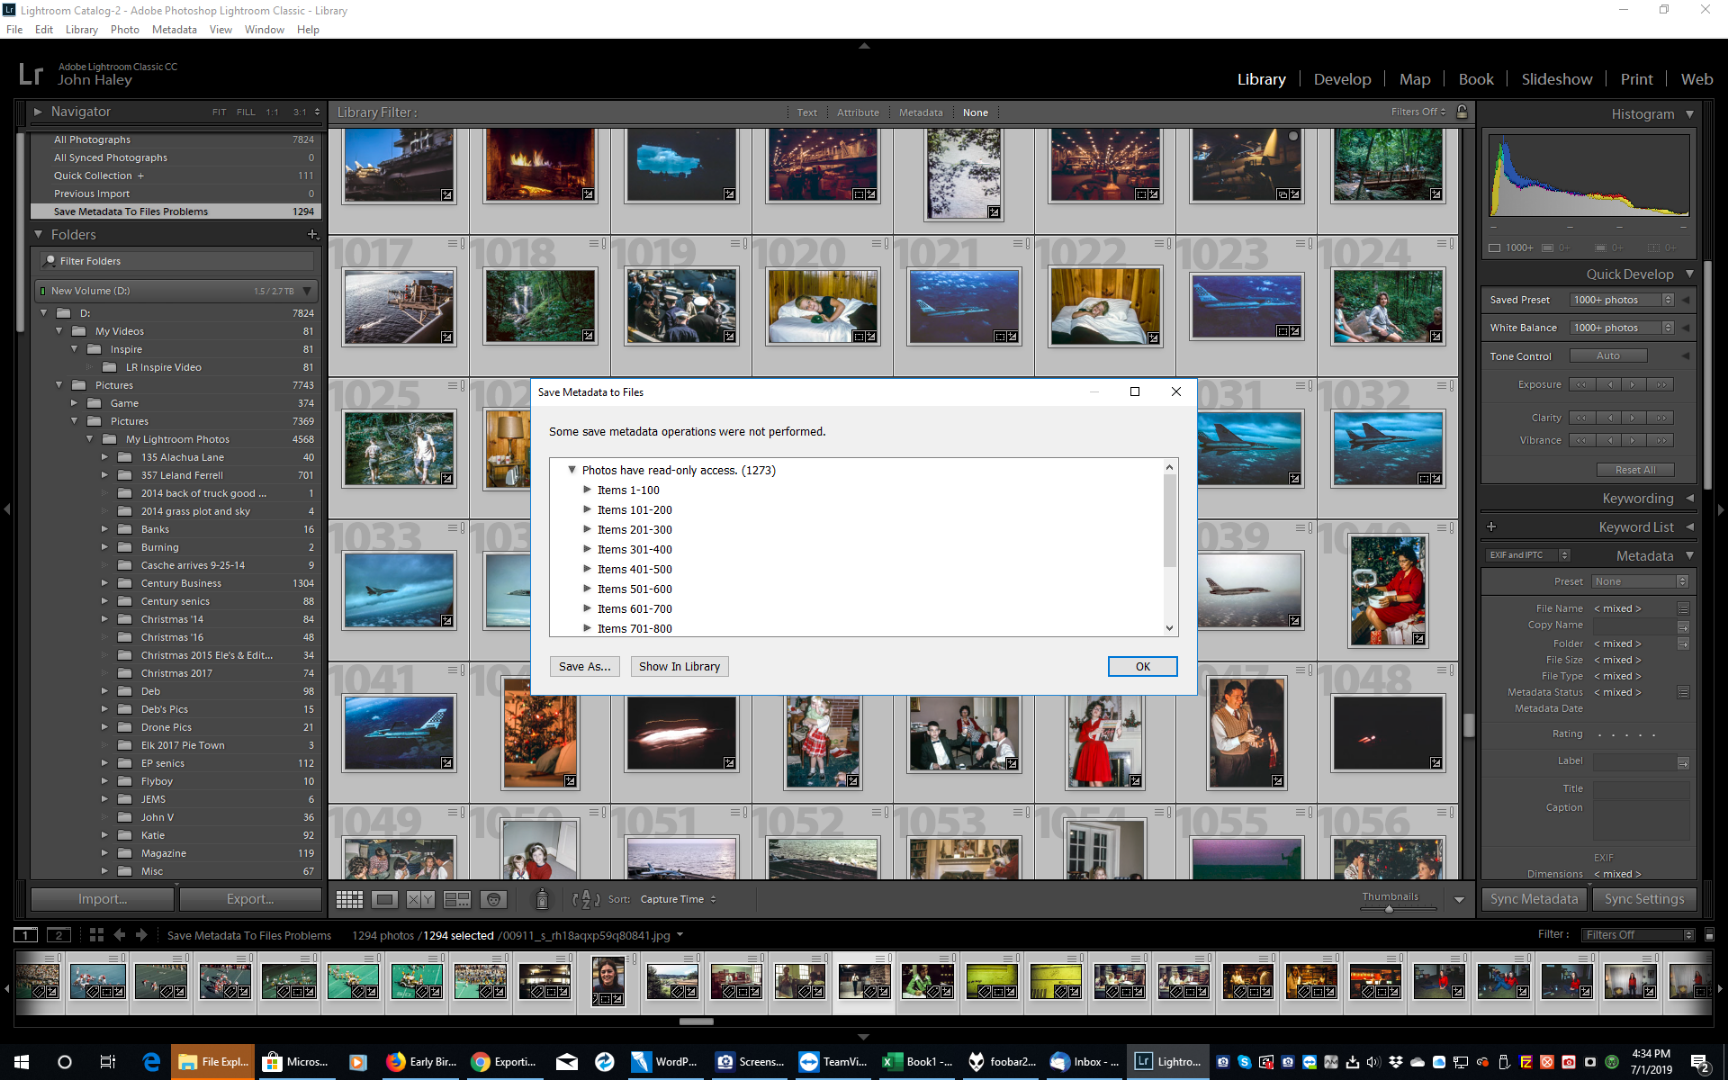Open the Library menu in menu bar

[82, 29]
